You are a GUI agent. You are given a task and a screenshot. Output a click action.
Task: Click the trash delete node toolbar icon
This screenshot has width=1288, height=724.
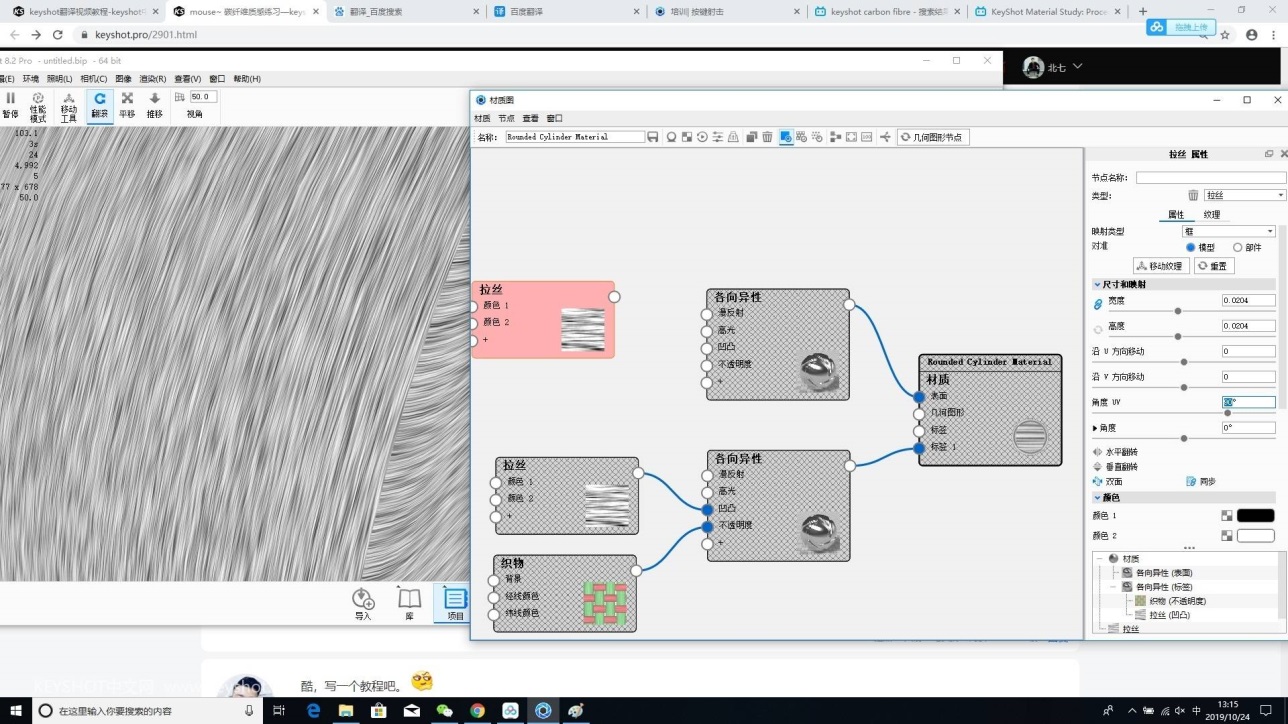click(x=767, y=137)
